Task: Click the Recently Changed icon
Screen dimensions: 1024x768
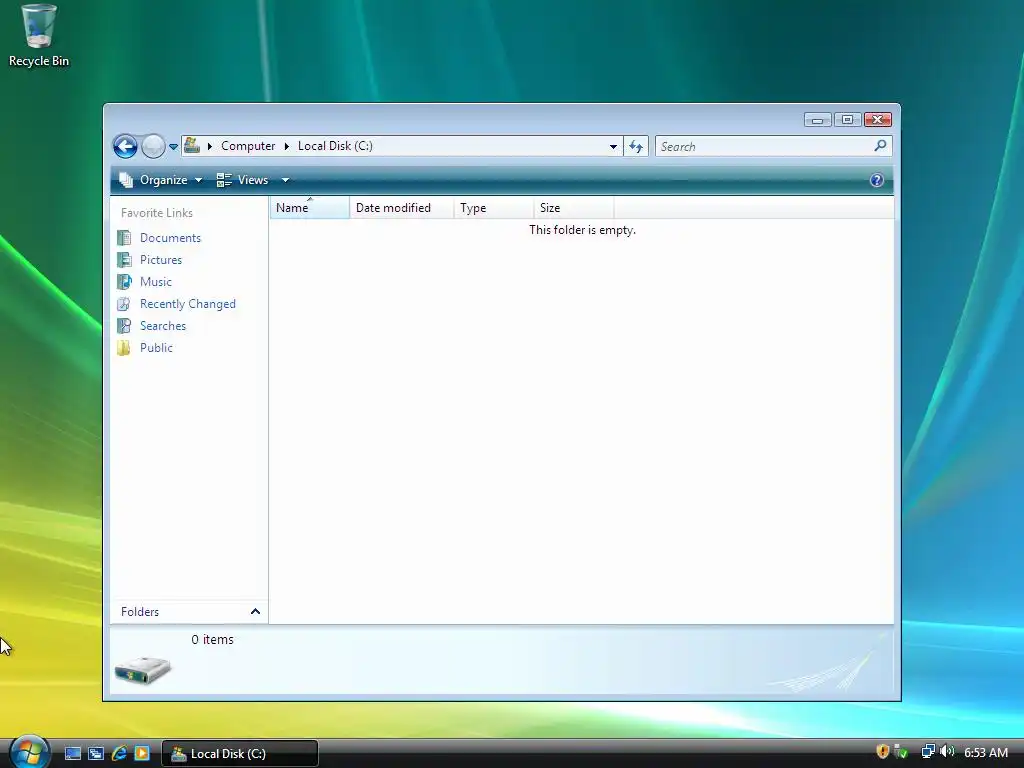Action: (124, 304)
